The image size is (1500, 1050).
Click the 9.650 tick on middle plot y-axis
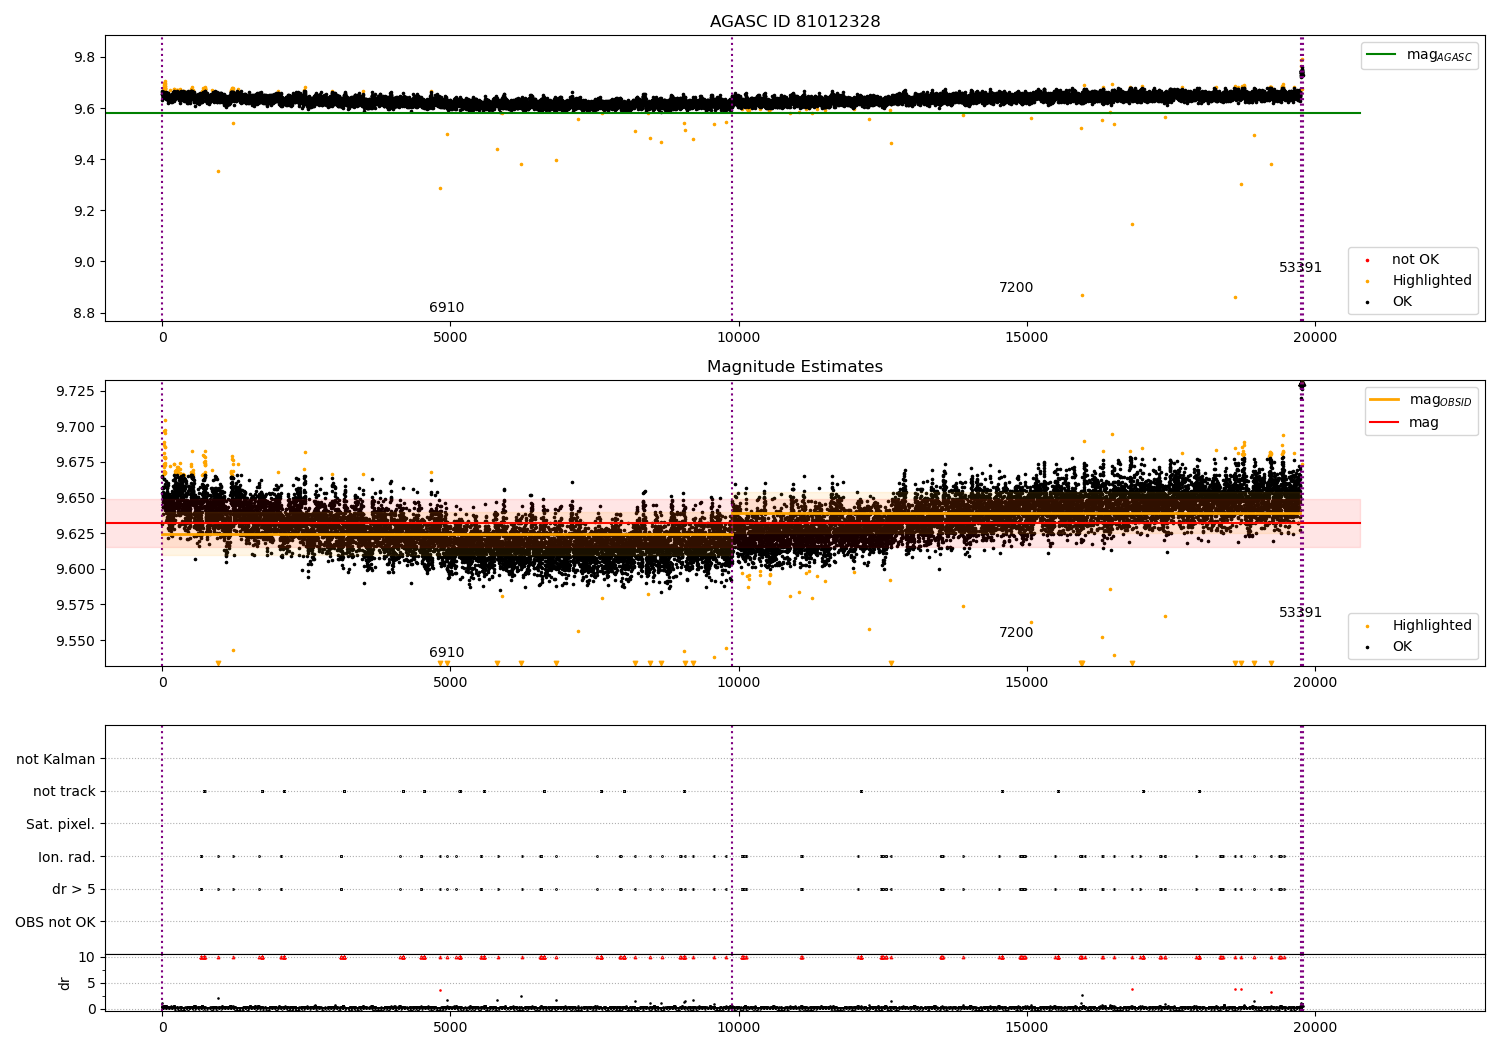tap(76, 498)
